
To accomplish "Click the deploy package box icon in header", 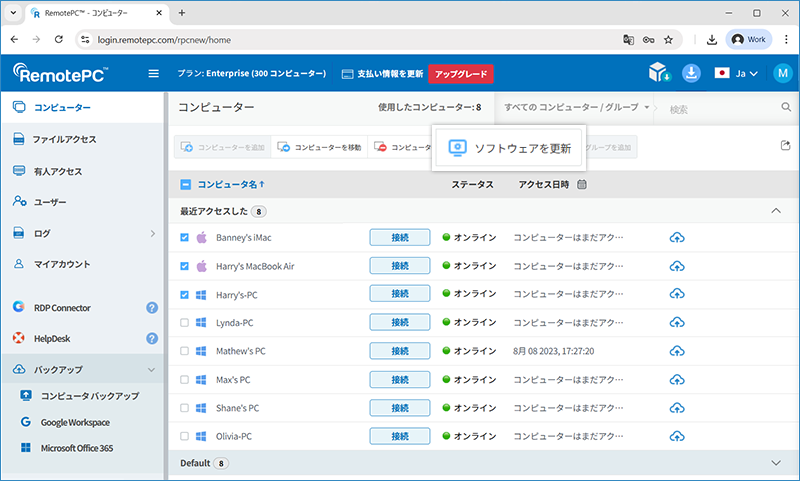I will point(659,73).
